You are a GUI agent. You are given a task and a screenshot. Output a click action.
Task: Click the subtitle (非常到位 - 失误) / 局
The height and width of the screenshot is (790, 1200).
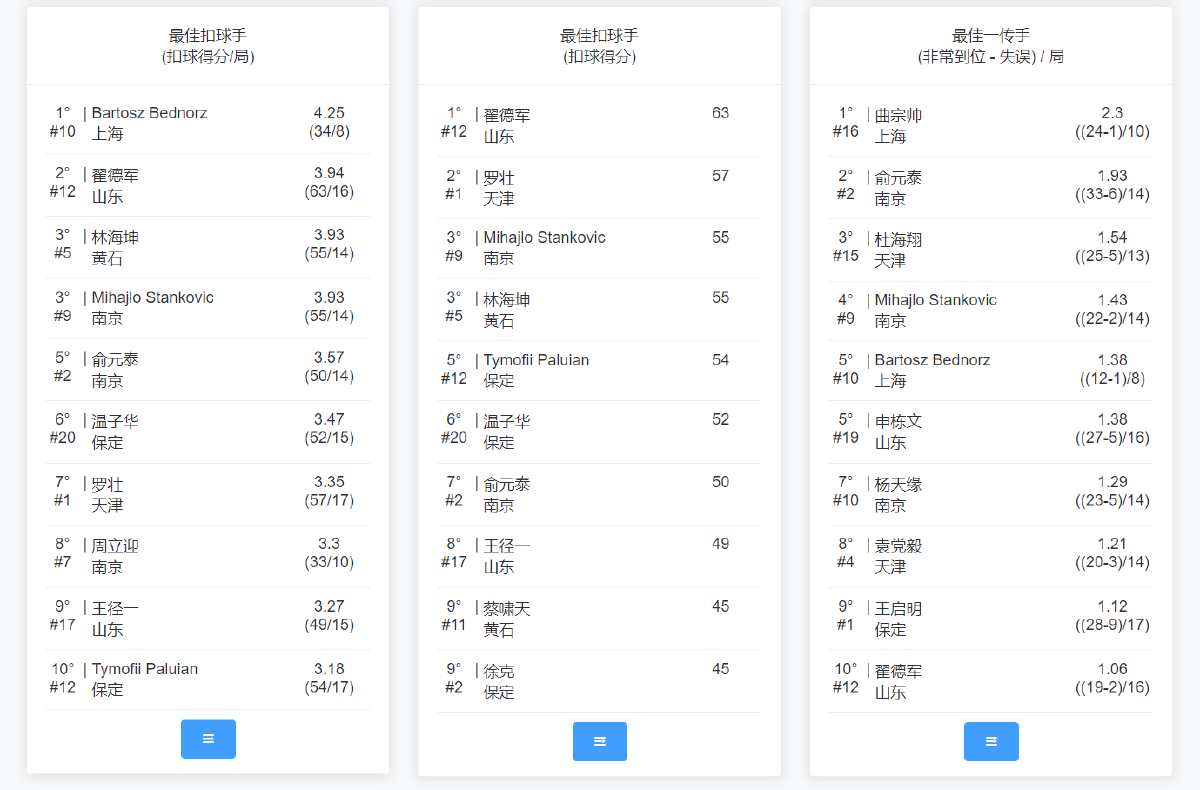(991, 57)
